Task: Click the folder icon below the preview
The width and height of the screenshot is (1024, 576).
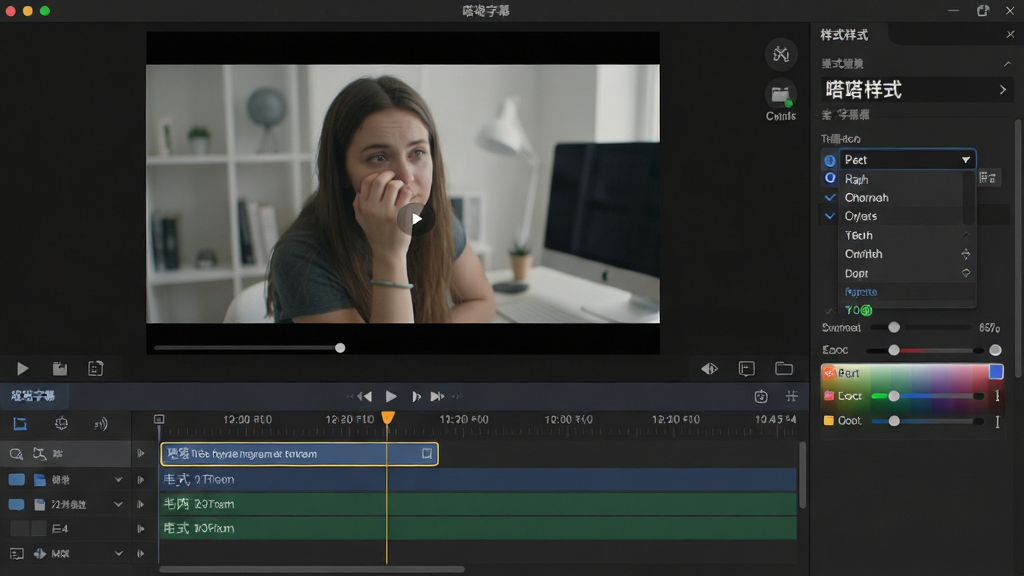Action: click(x=784, y=368)
